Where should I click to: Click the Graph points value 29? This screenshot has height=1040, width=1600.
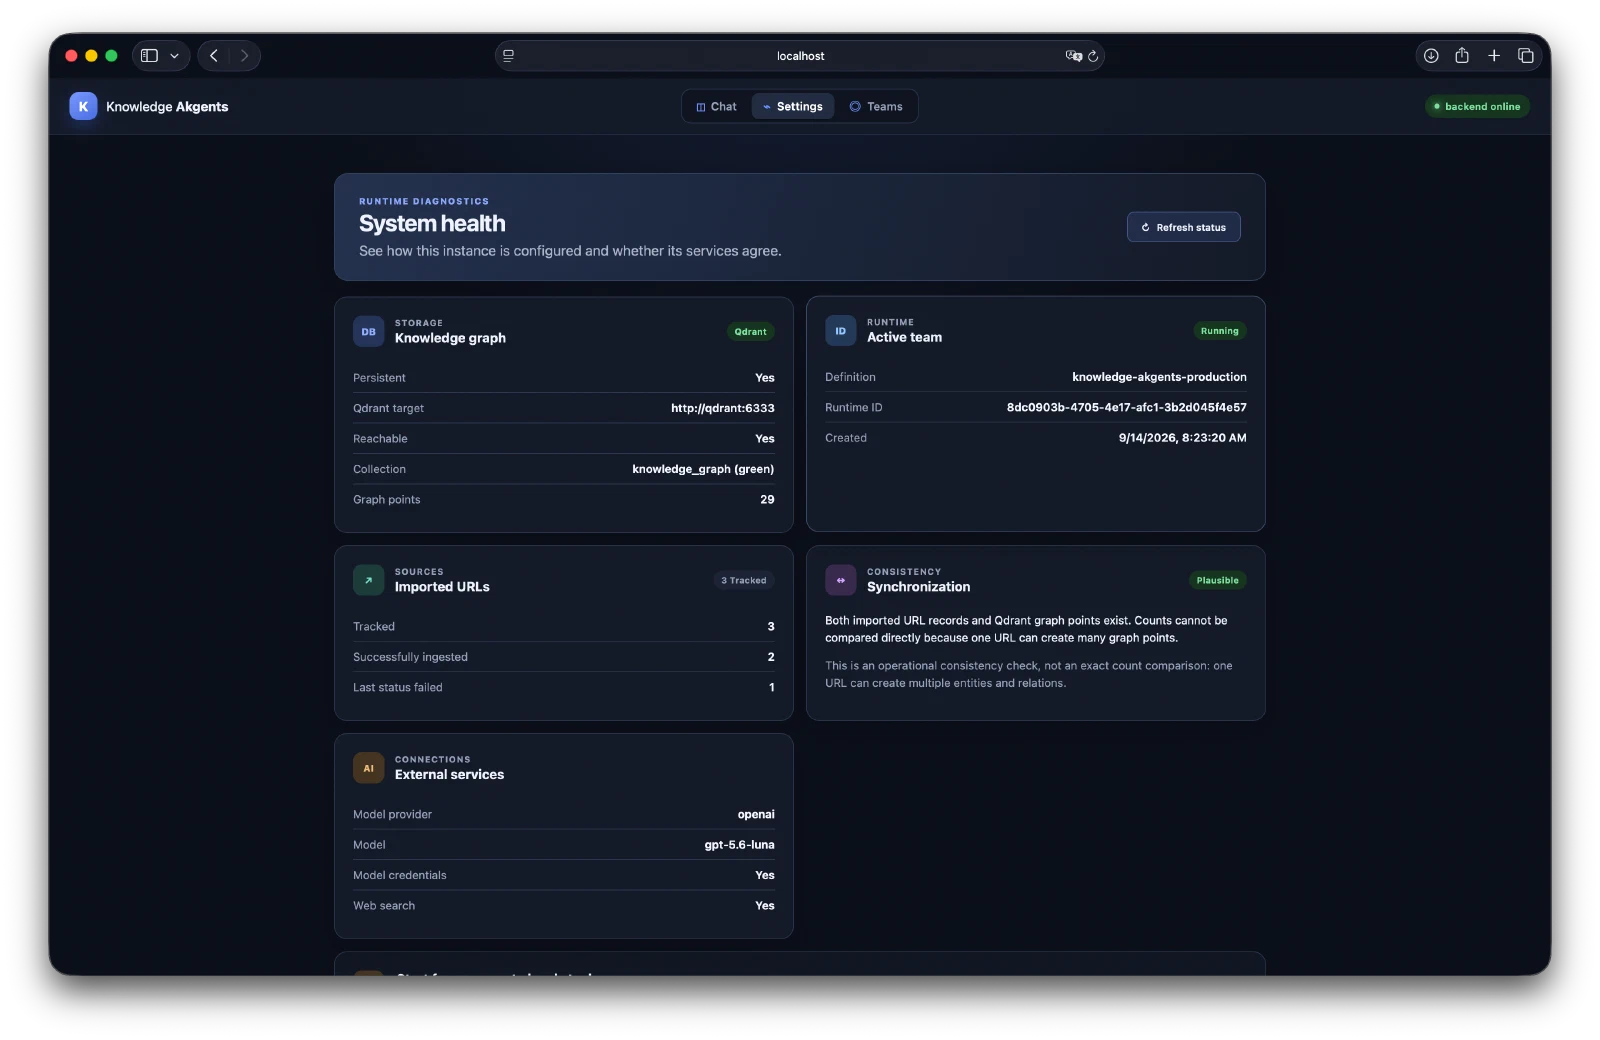coord(767,499)
